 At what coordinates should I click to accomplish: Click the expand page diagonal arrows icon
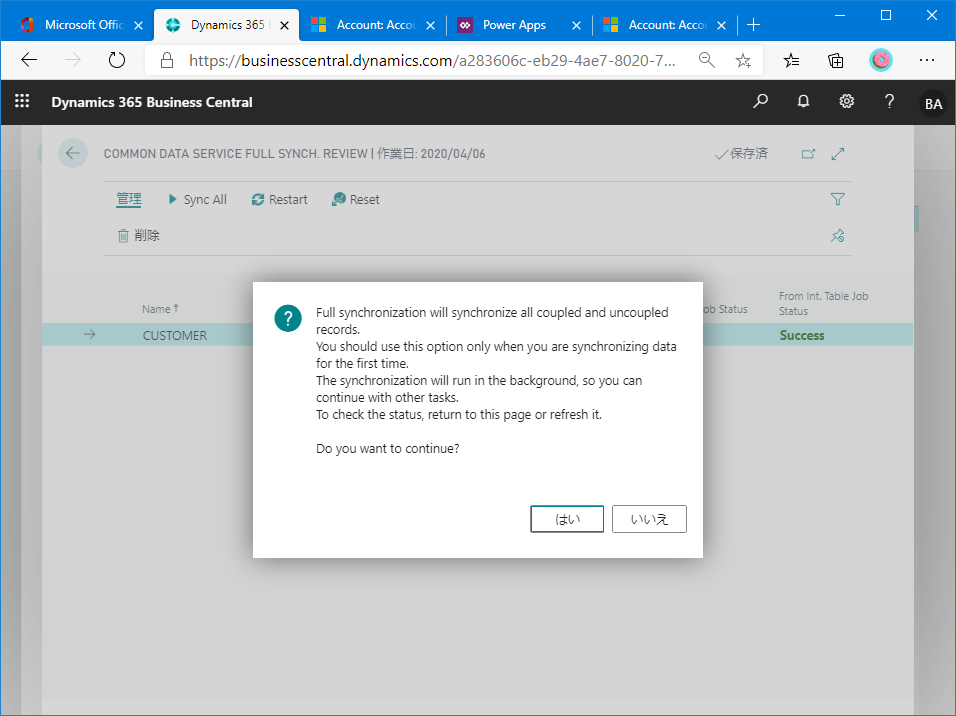click(838, 154)
